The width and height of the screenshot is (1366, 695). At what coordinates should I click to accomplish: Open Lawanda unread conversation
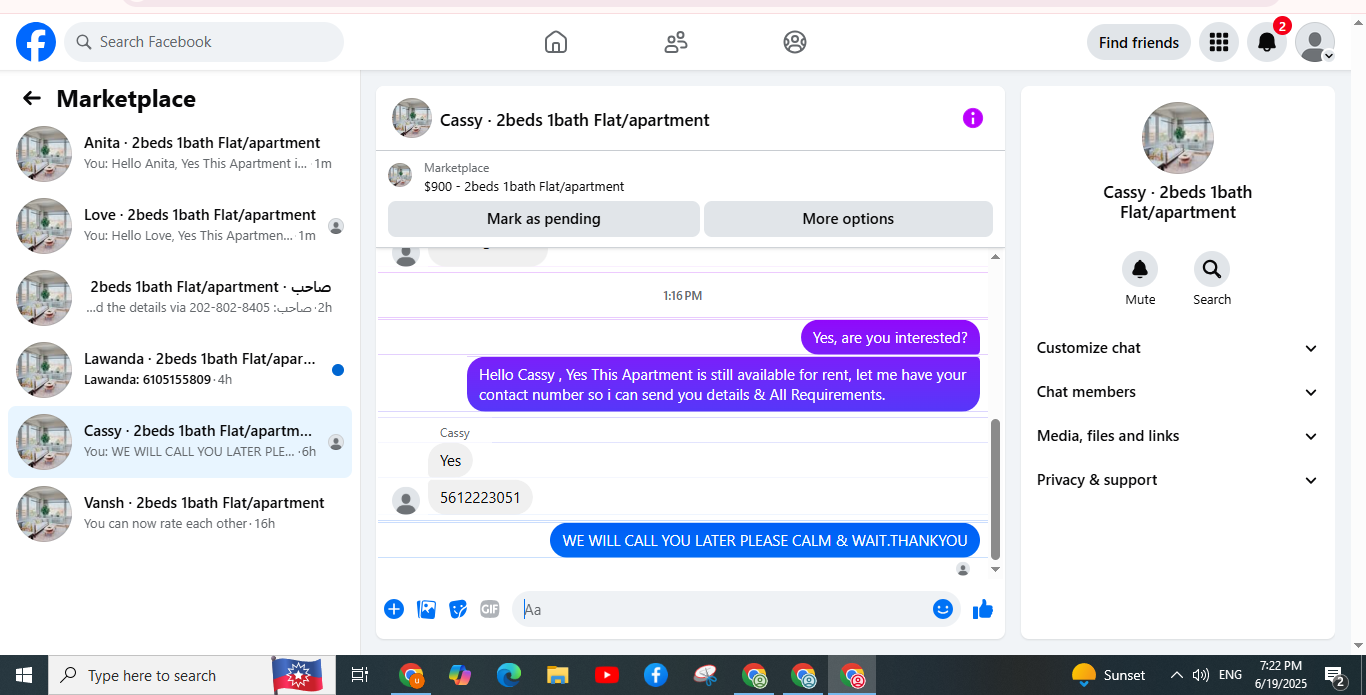click(x=180, y=370)
